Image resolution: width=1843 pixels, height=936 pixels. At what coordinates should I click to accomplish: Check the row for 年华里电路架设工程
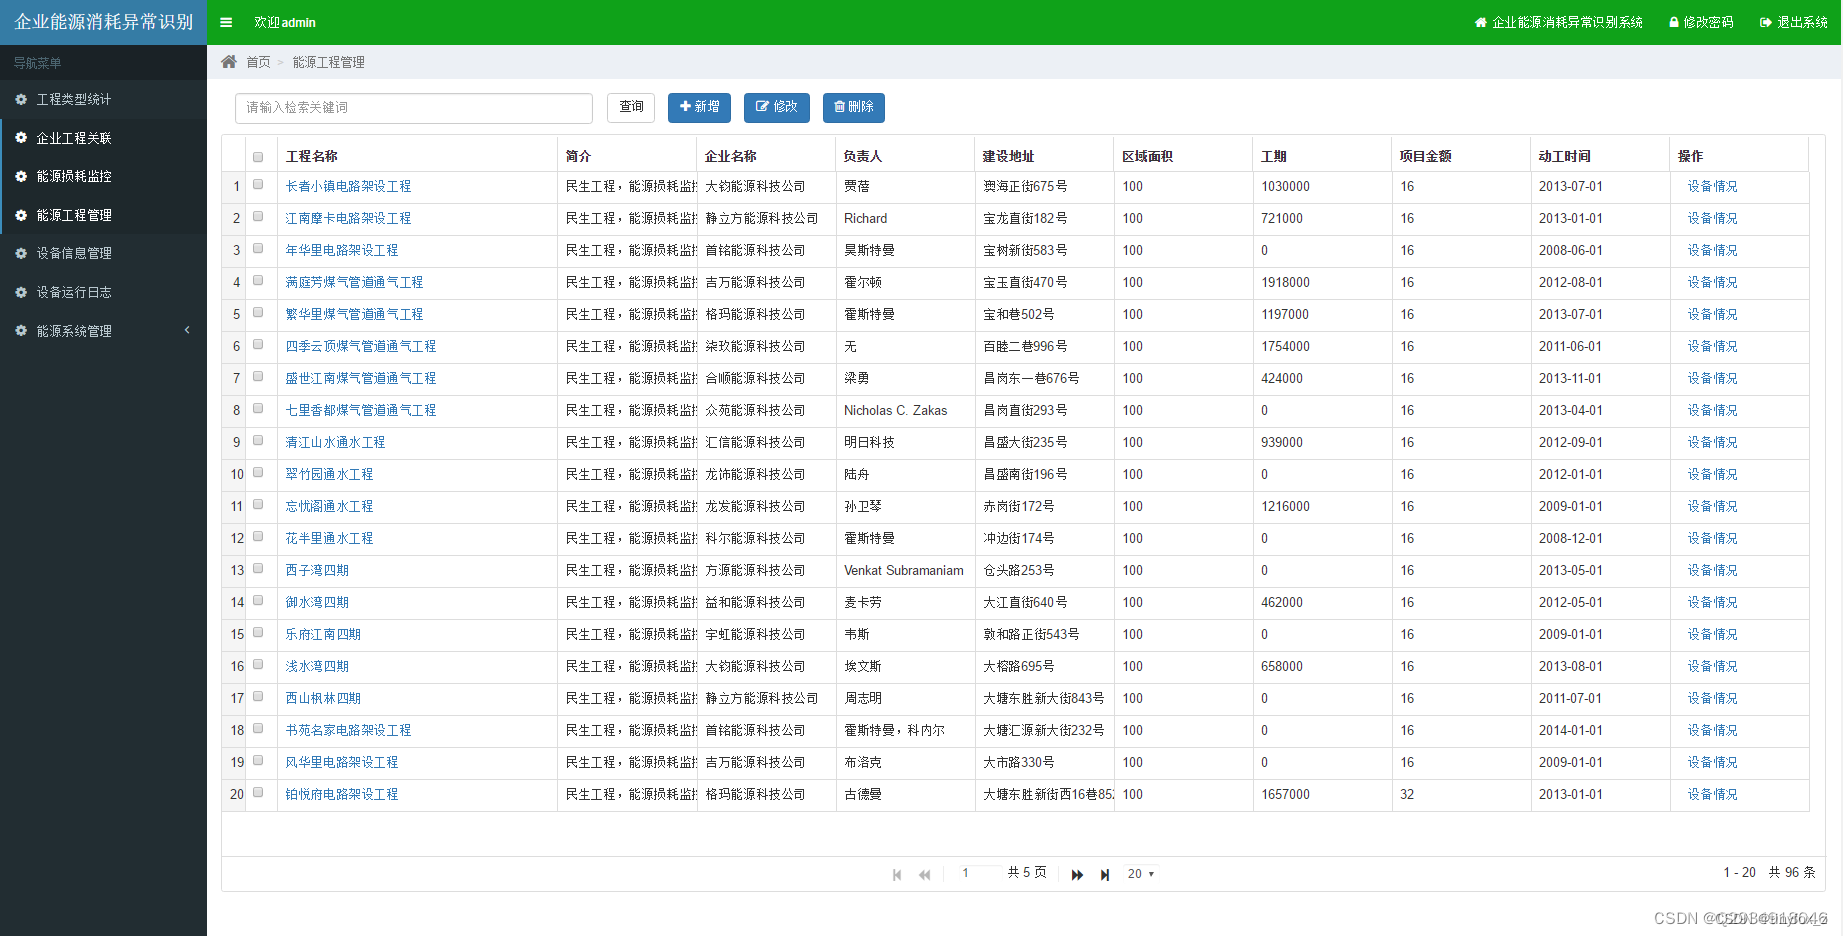258,249
